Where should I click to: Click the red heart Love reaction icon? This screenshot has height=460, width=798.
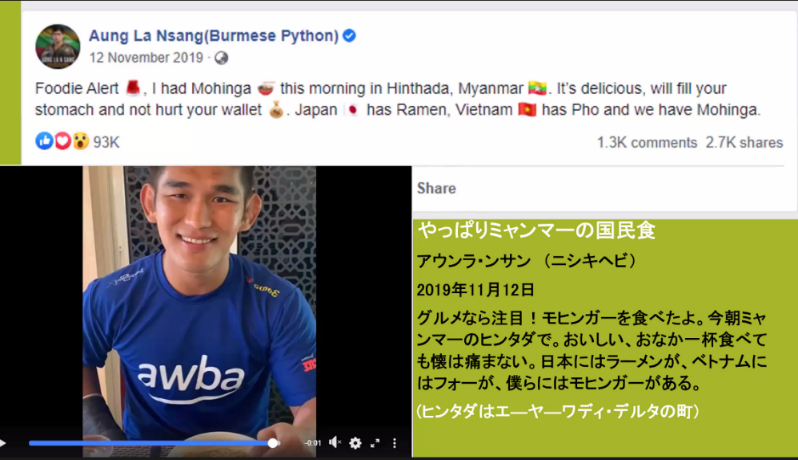coord(62,141)
